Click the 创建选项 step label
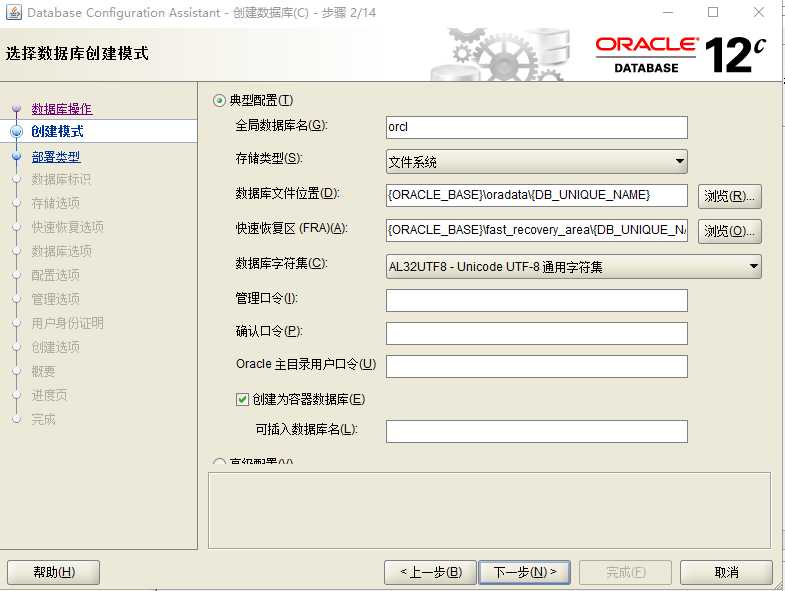Screen dimensions: 785x591 [x=56, y=347]
